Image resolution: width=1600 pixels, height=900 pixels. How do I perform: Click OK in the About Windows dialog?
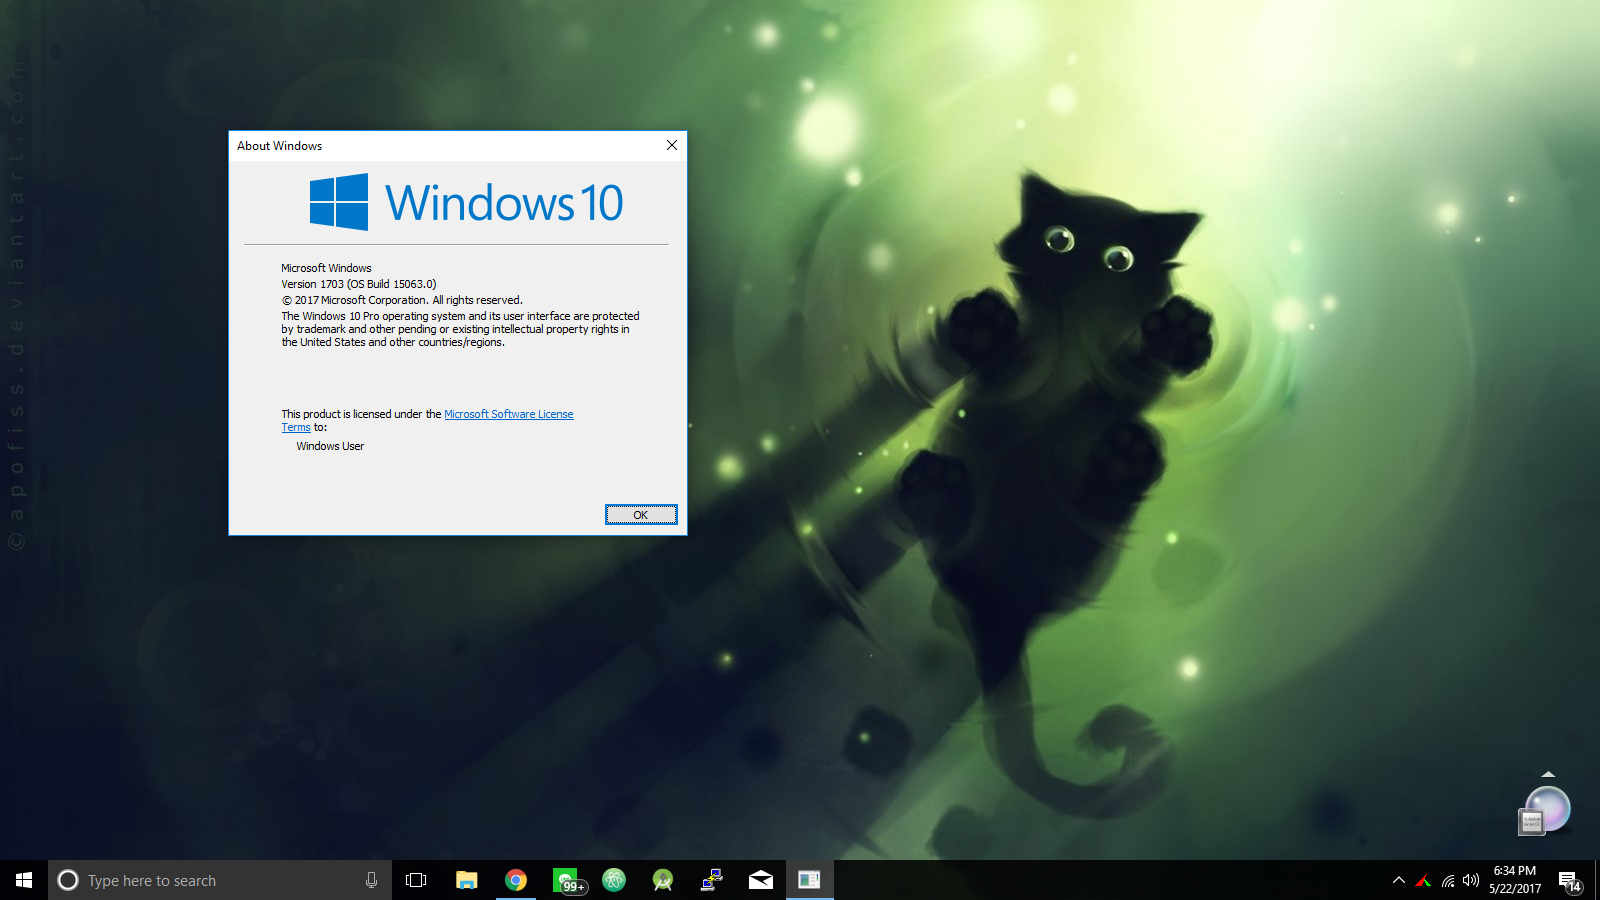click(641, 515)
